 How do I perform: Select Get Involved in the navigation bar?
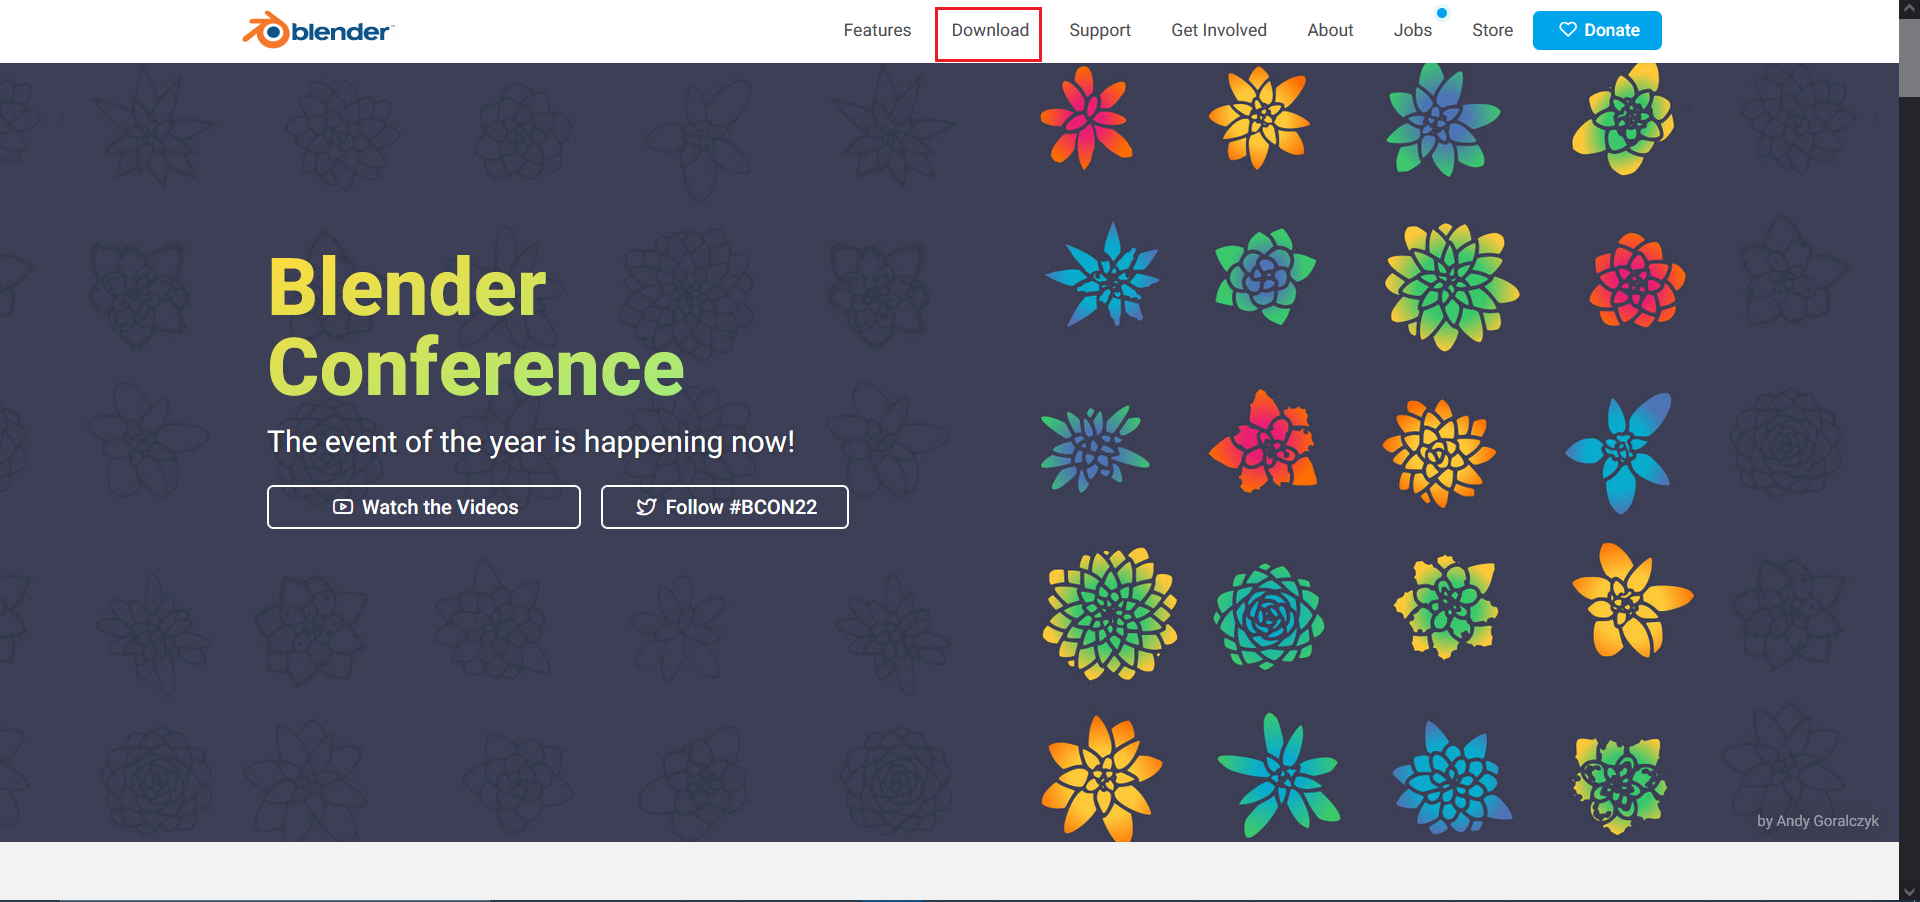point(1218,30)
